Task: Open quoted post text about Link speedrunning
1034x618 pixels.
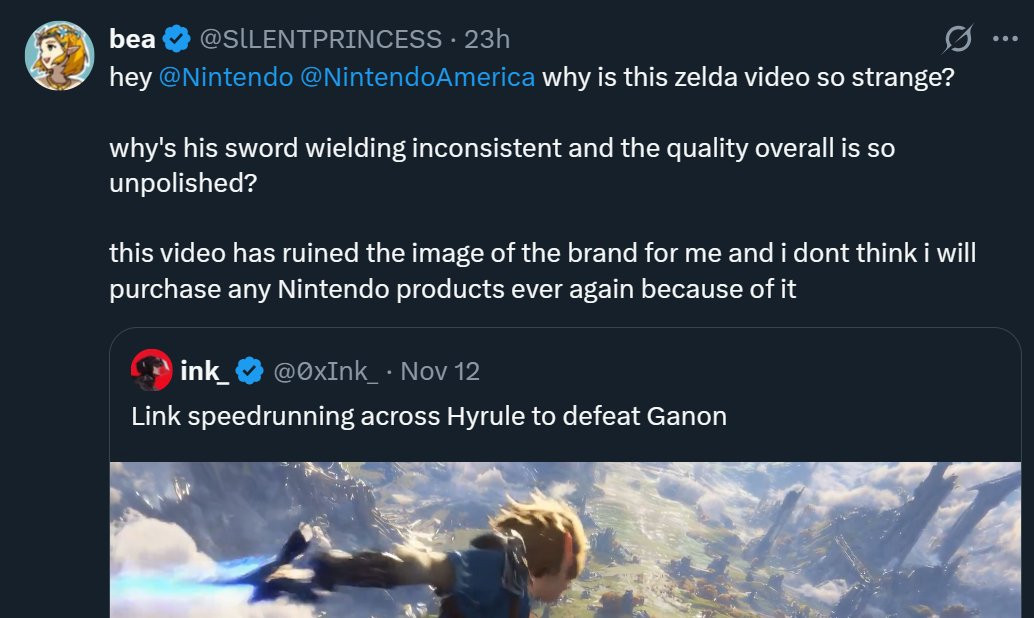Action: click(428, 415)
